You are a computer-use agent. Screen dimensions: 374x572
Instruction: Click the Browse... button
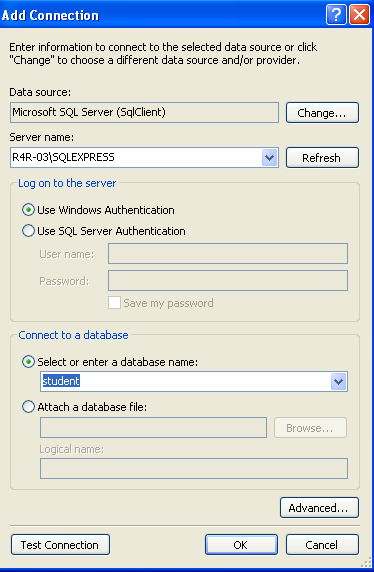pos(310,428)
